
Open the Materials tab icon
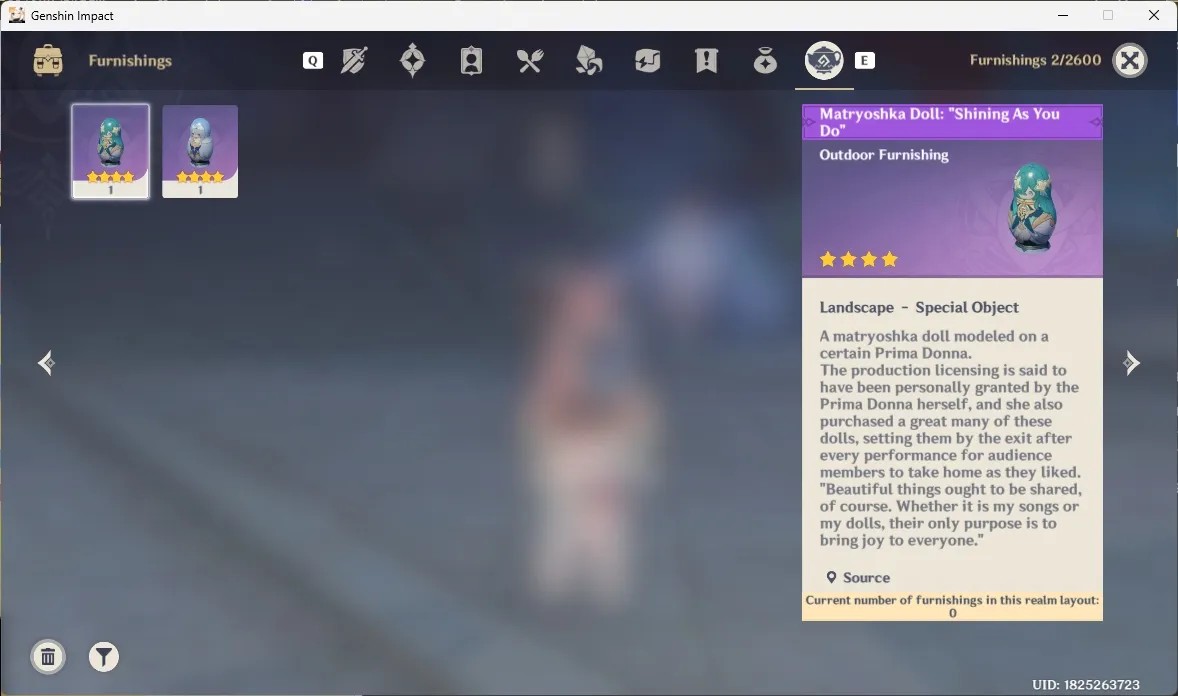point(588,61)
